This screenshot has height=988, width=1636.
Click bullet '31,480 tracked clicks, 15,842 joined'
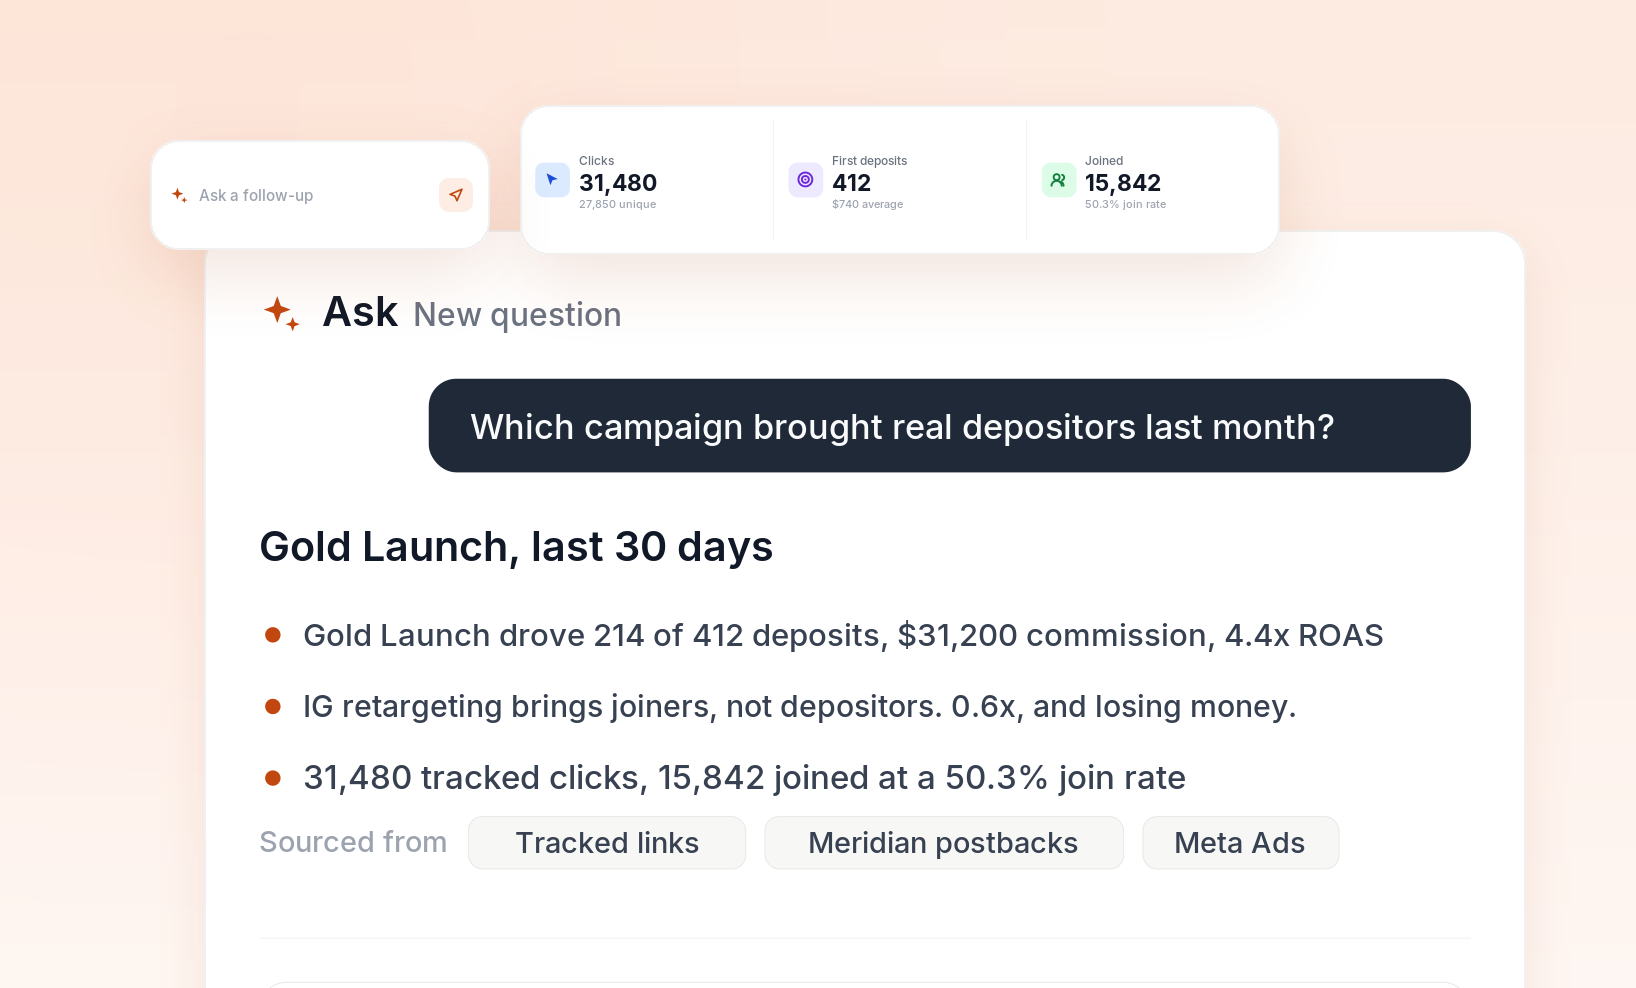tap(744, 778)
